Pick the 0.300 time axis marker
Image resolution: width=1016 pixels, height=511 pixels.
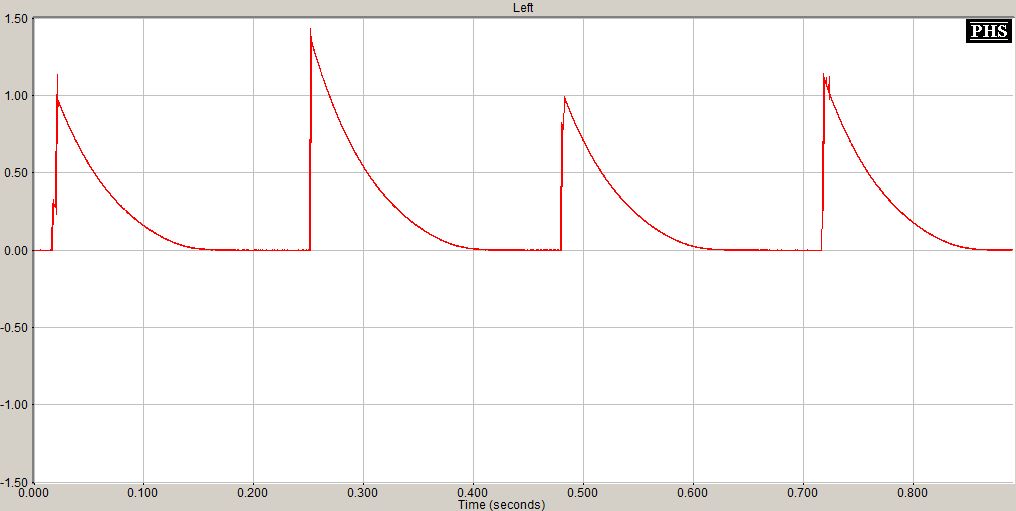click(x=363, y=493)
